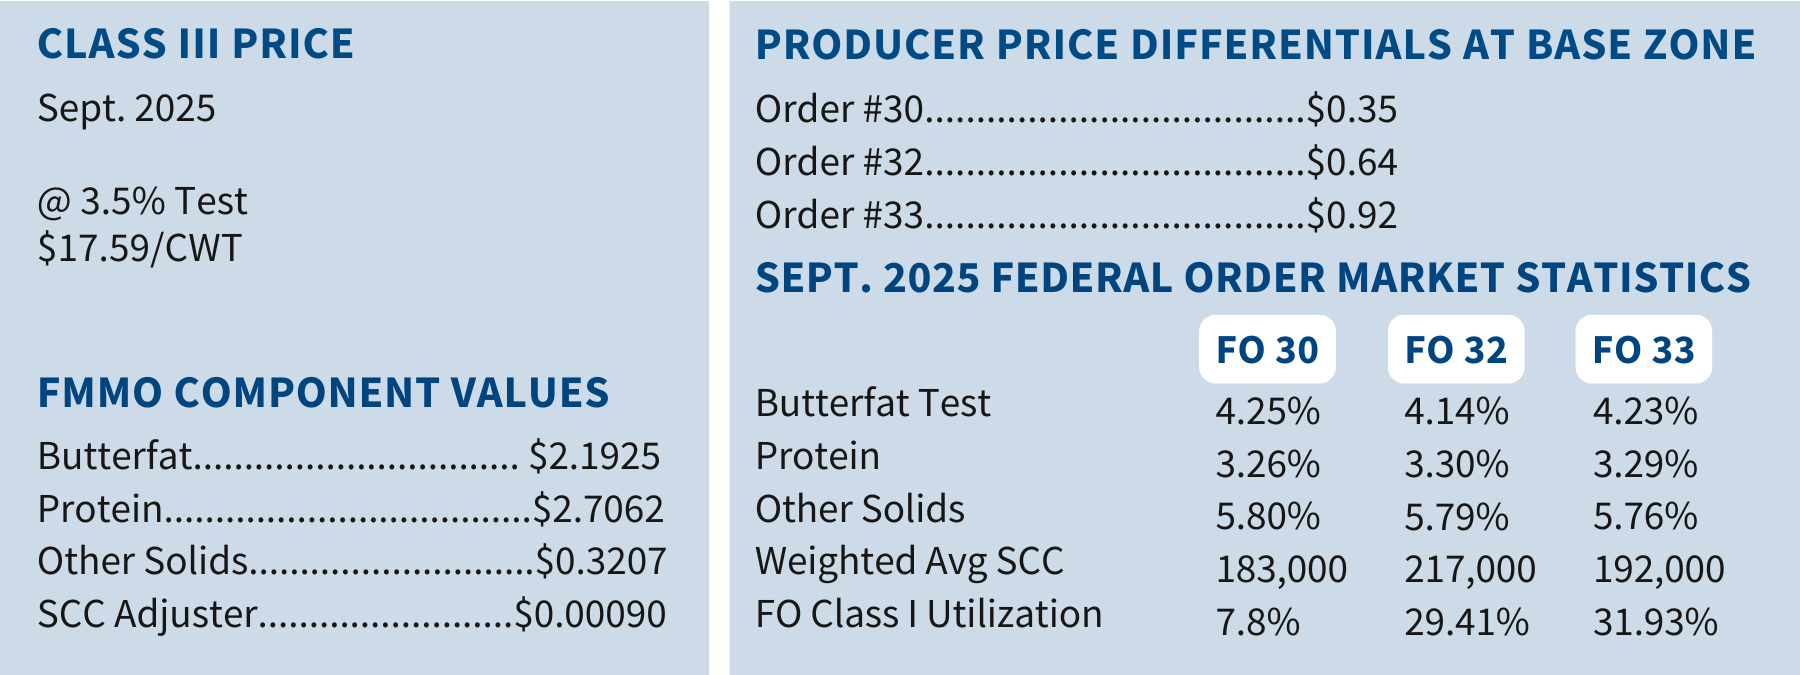Click the FO 30 column badge
This screenshot has height=675, width=1800.
1267,350
